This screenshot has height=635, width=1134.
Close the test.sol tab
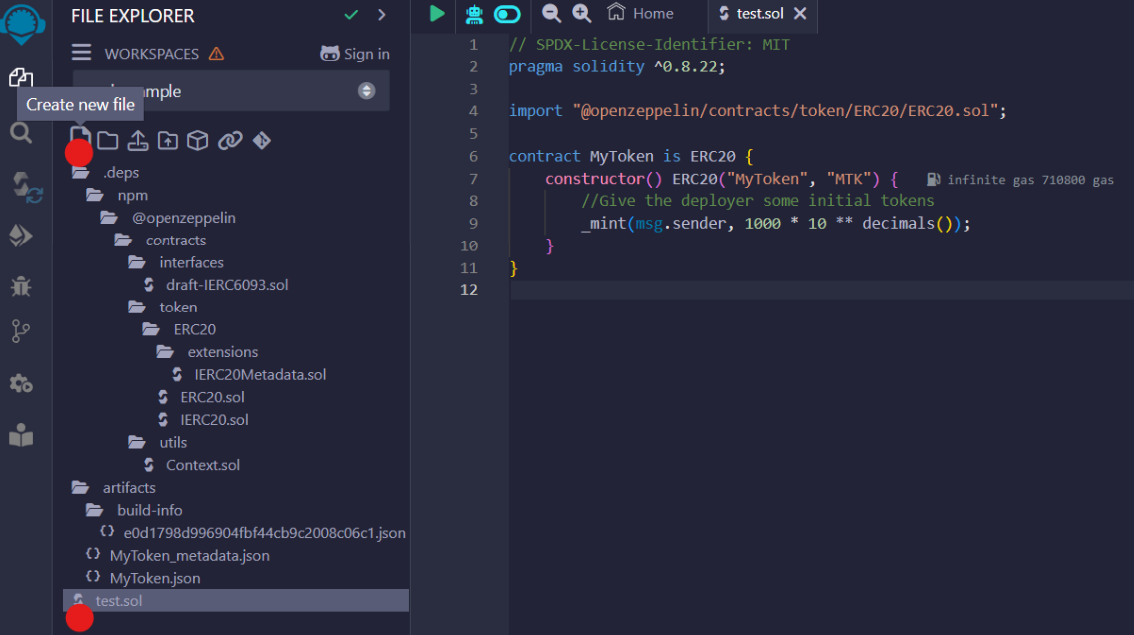pos(800,14)
